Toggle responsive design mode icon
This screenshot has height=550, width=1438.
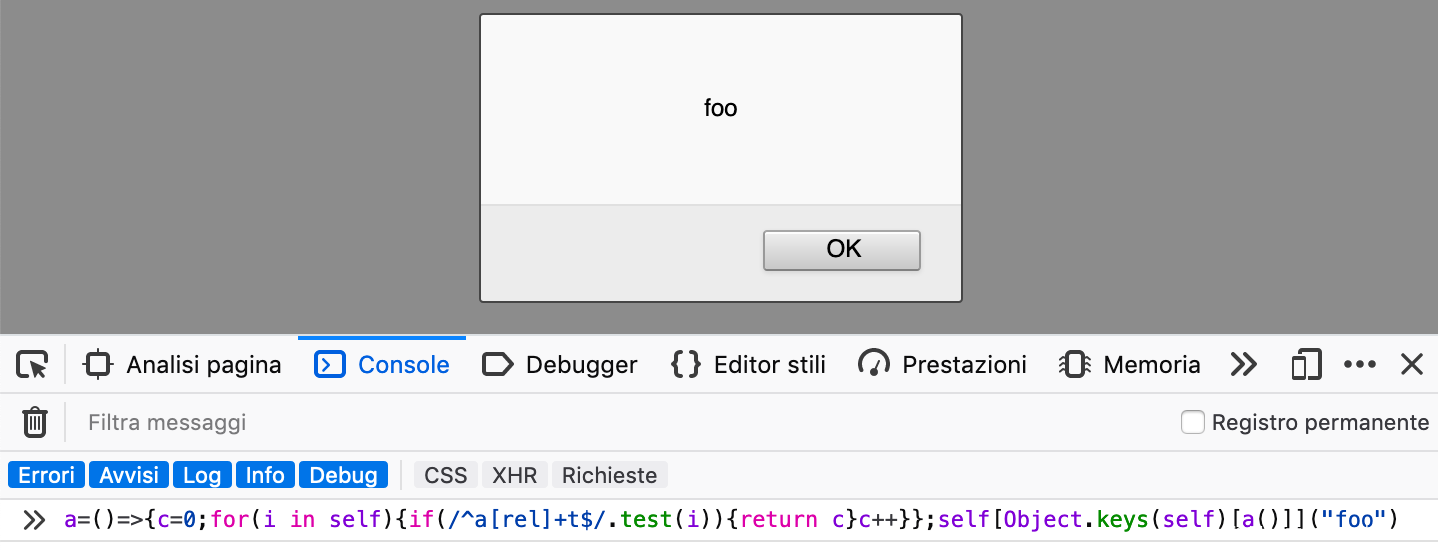(1306, 365)
